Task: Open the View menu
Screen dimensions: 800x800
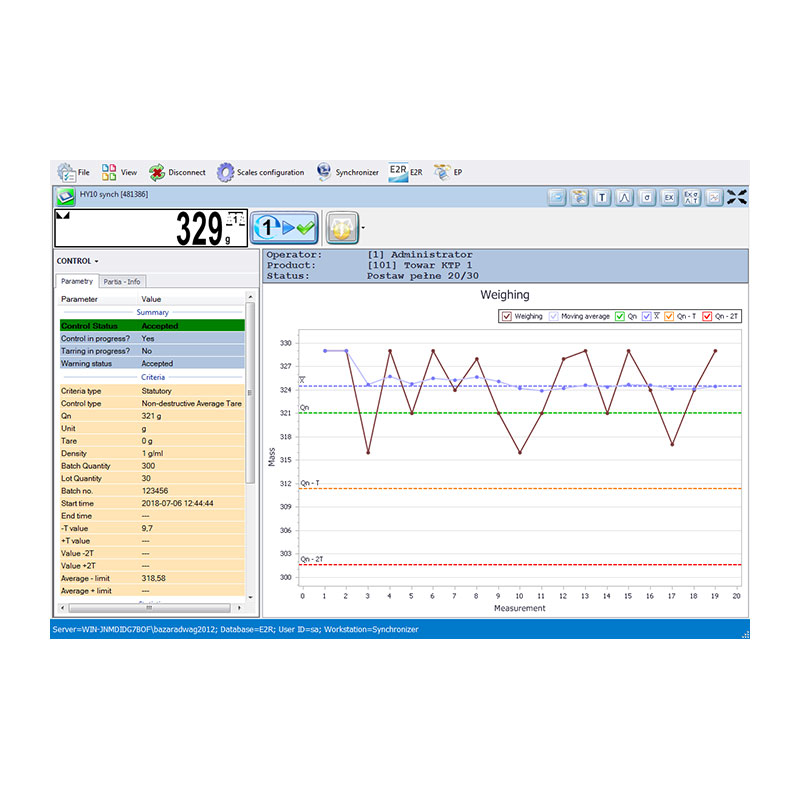Action: (119, 172)
